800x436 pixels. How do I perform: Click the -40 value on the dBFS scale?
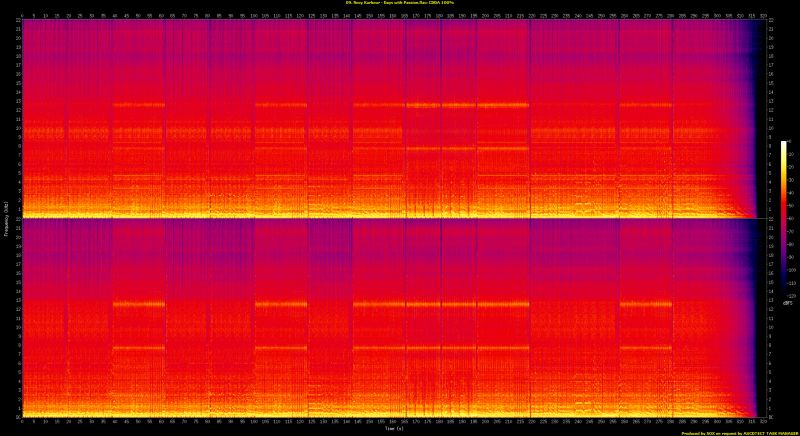pyautogui.click(x=792, y=195)
